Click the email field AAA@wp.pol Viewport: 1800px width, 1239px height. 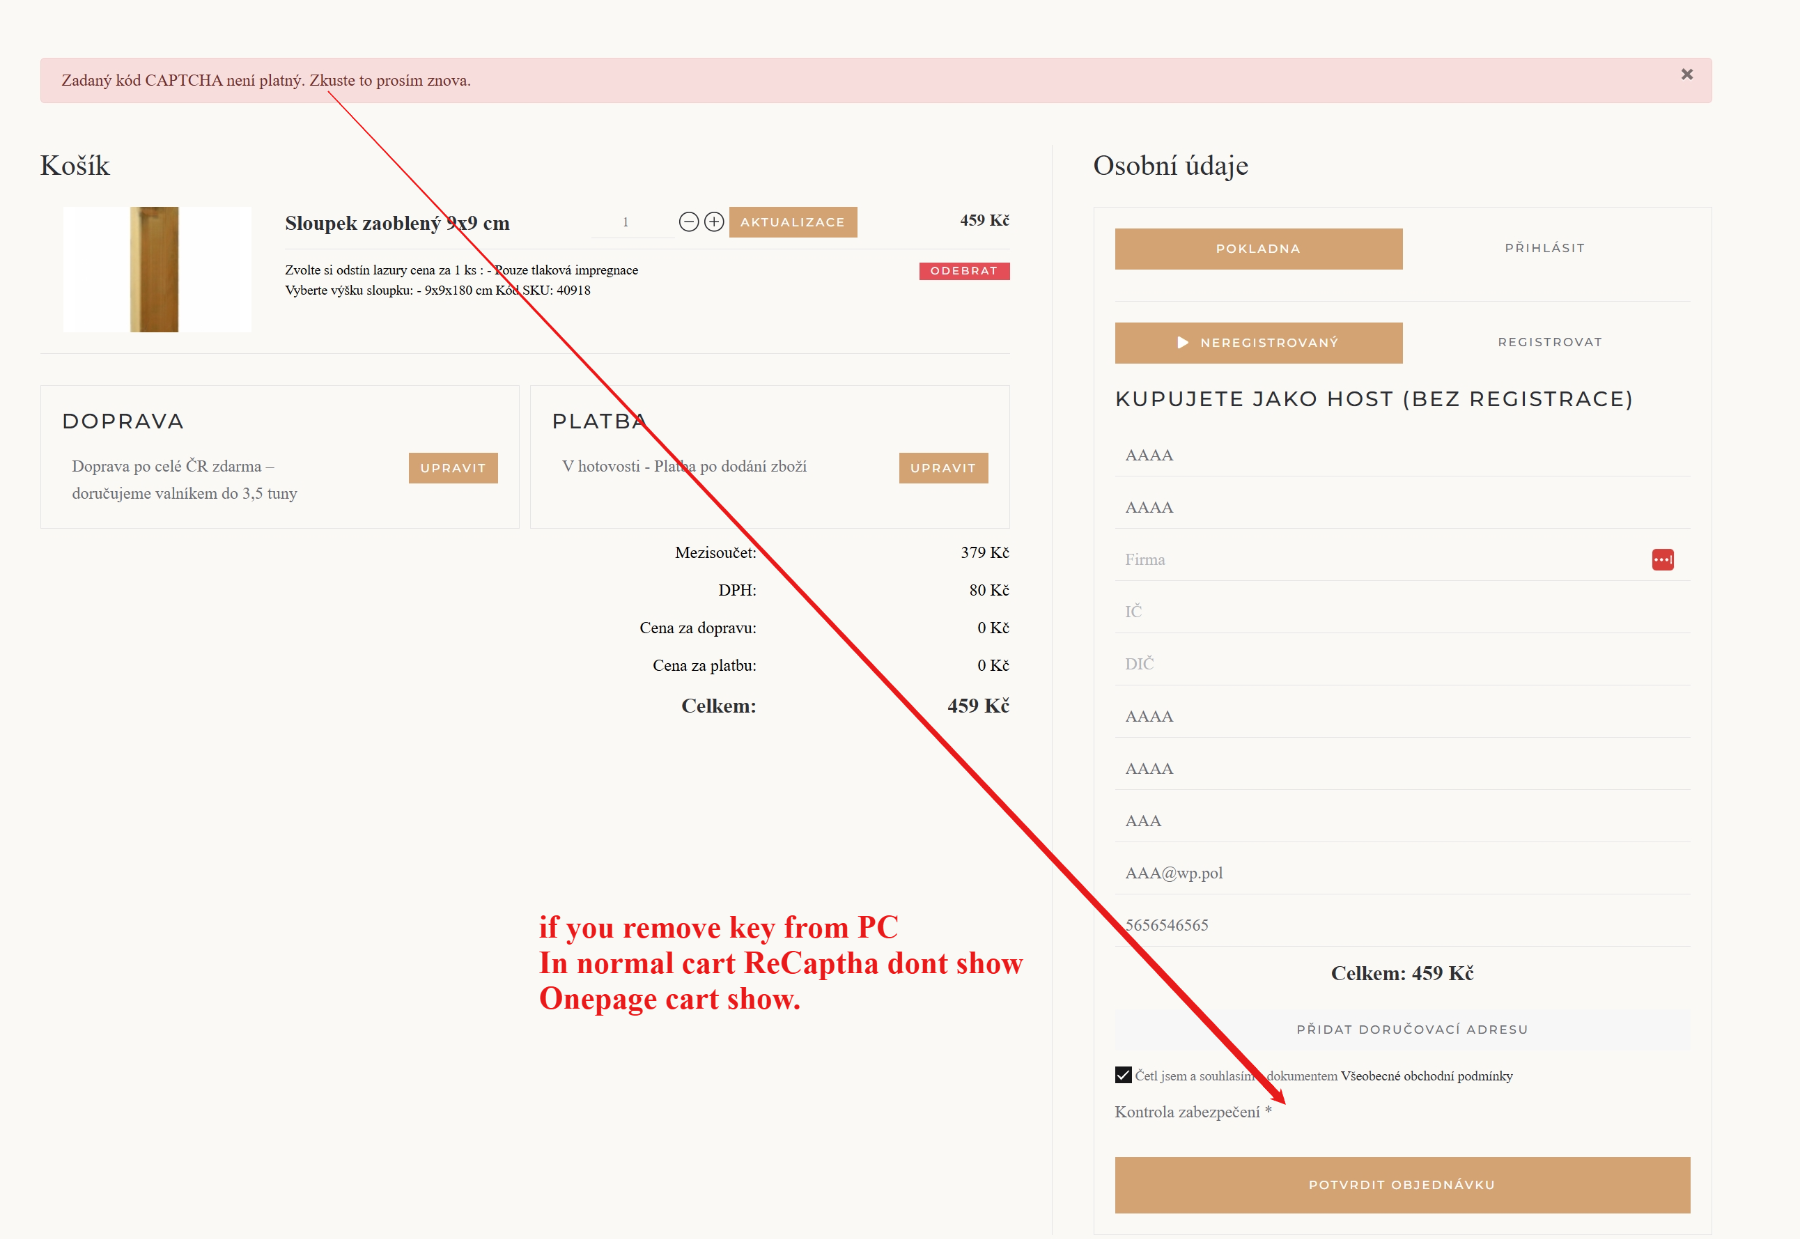click(1400, 873)
